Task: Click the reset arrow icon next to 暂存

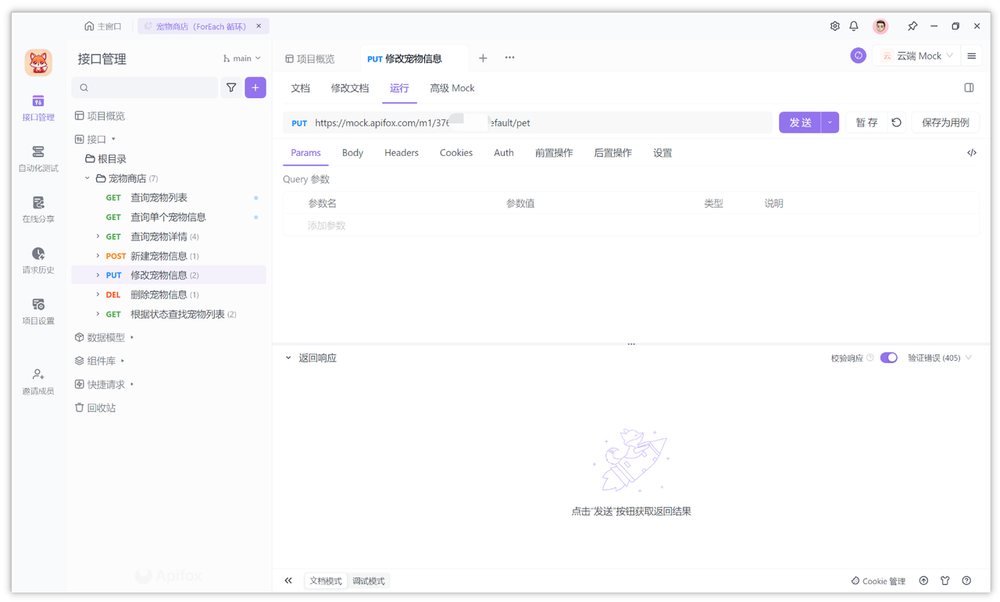Action: point(896,122)
